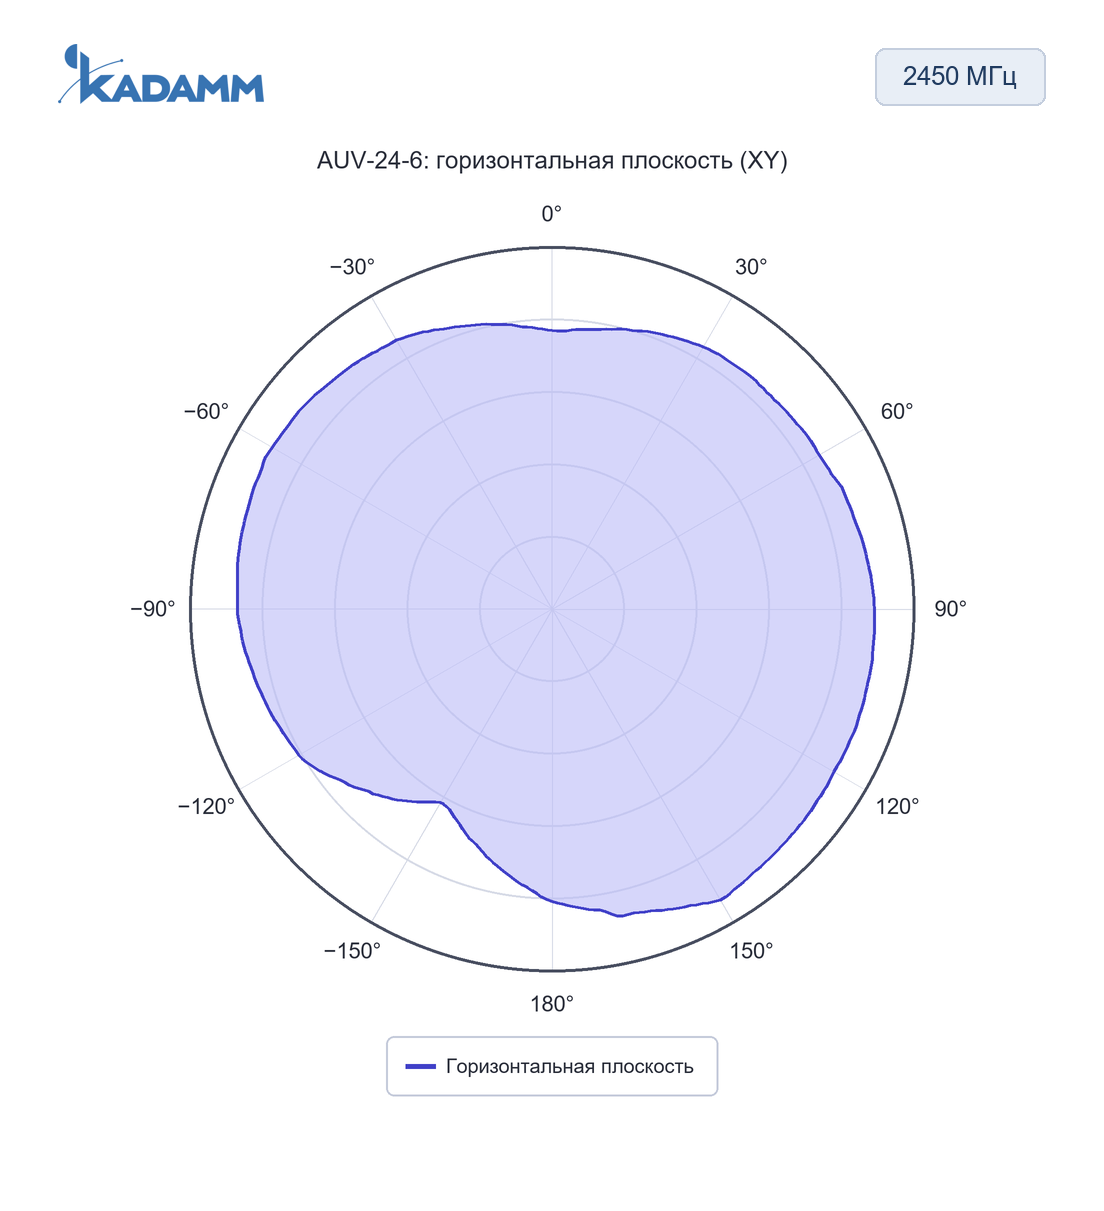Click the 90° angle label
Screen dimensions: 1104x1211
(x=950, y=609)
